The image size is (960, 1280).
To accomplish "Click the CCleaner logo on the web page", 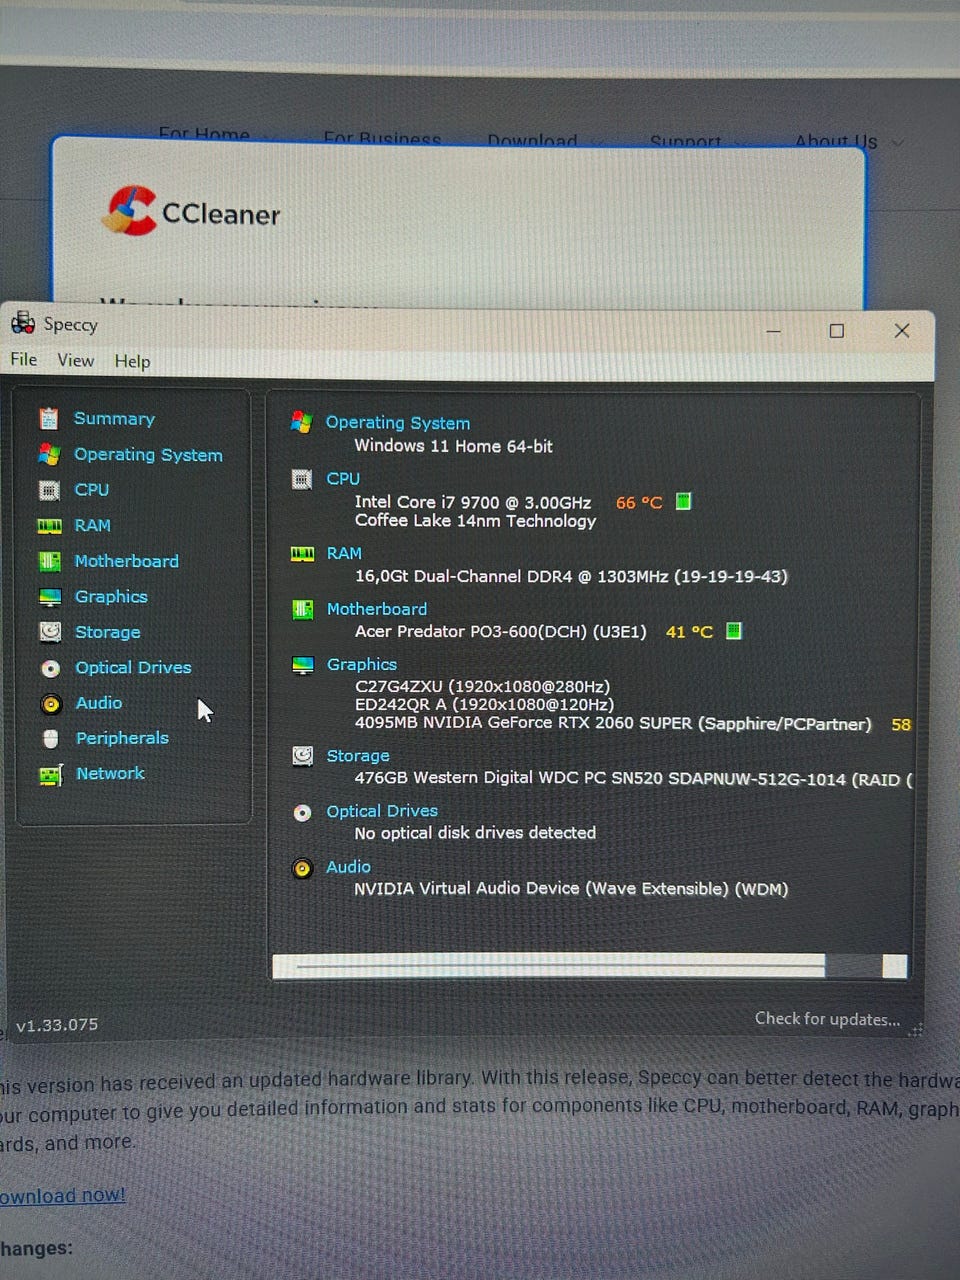I will pos(191,212).
